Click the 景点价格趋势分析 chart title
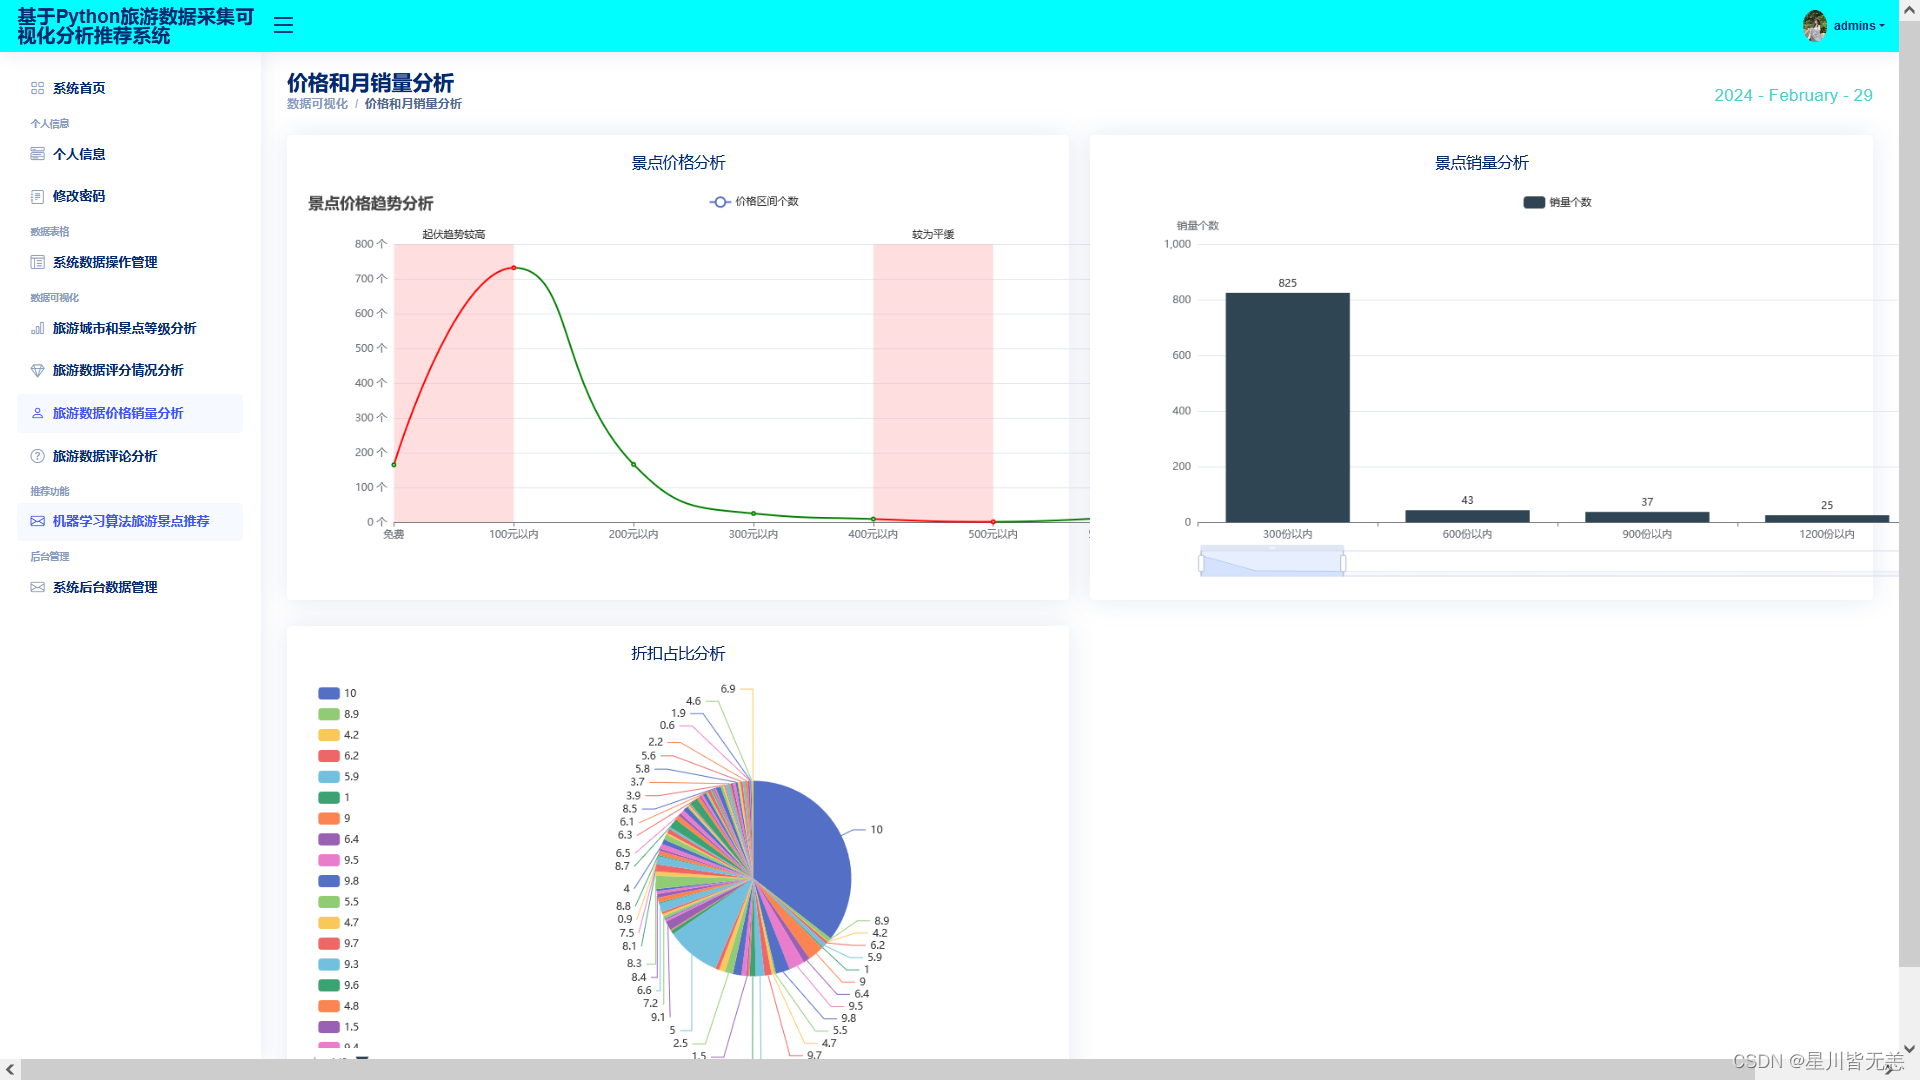 370,204
